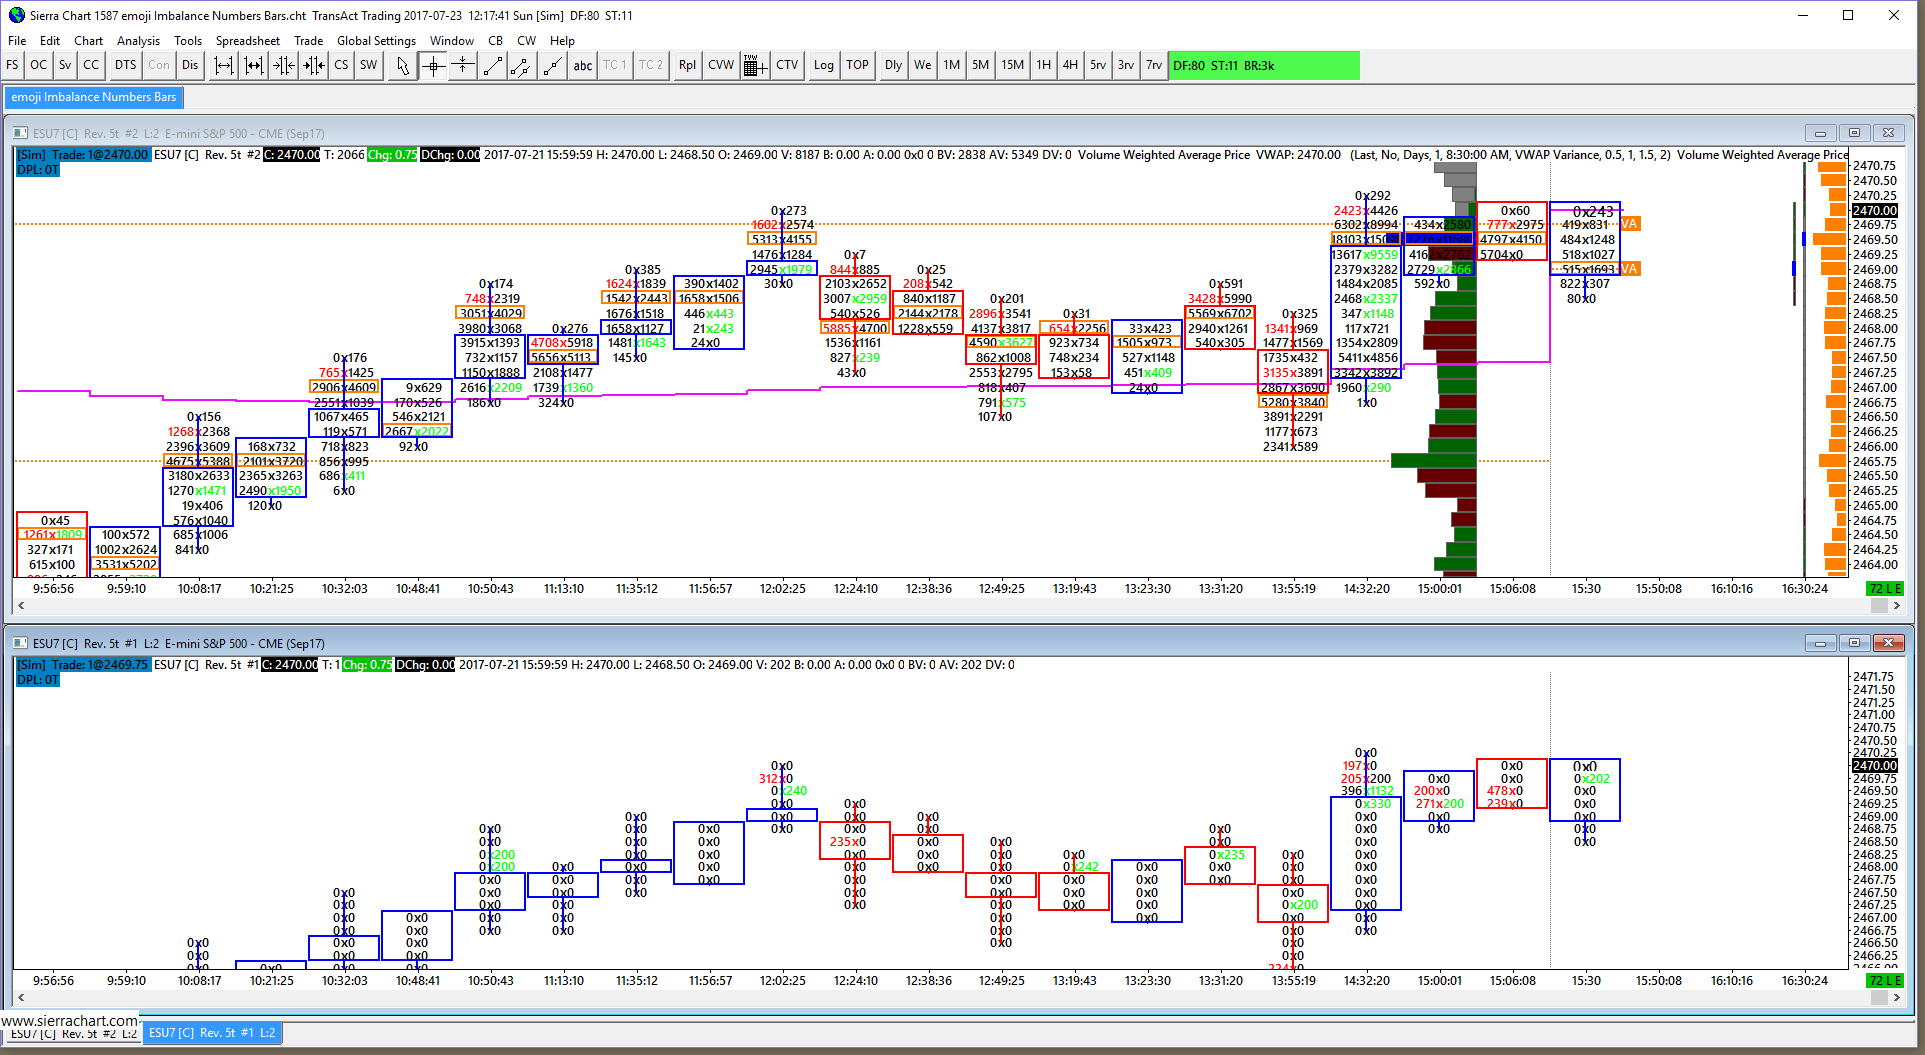
Task: Select the pointer arrow tool
Action: click(x=403, y=65)
